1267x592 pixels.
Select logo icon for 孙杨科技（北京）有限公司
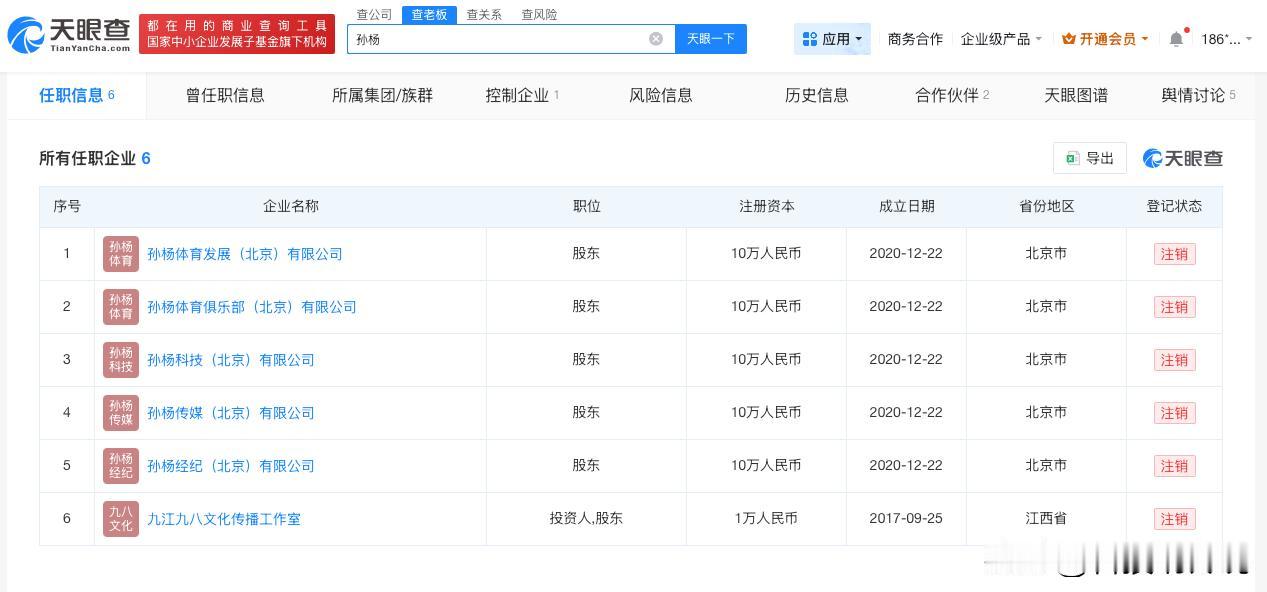tap(121, 360)
